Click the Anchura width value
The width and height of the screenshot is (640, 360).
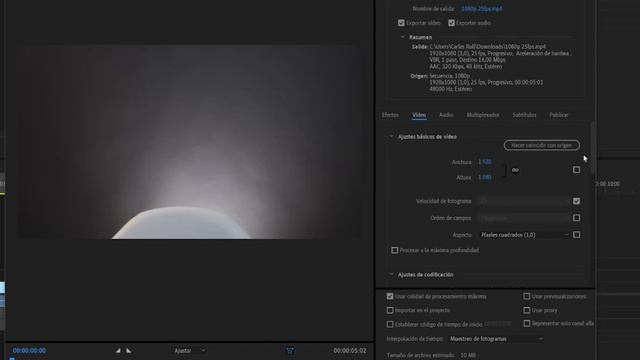[484, 162]
